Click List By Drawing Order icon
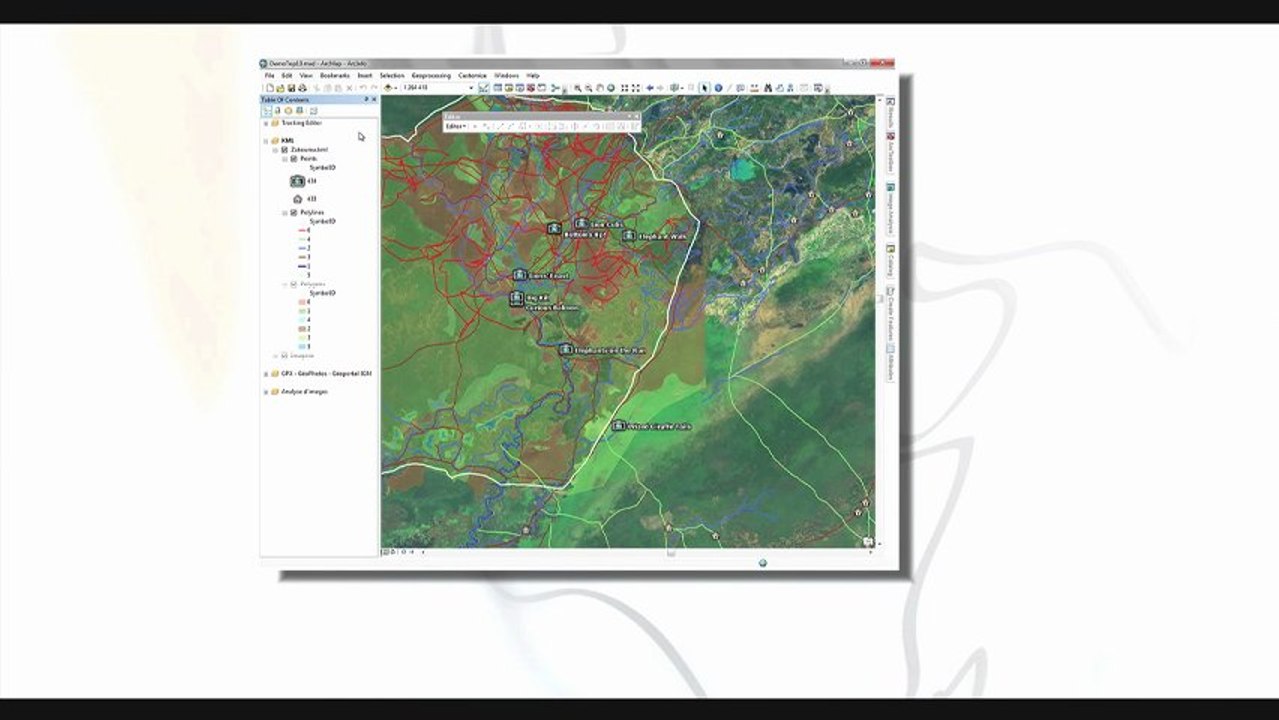1279x720 pixels. pos(267,111)
